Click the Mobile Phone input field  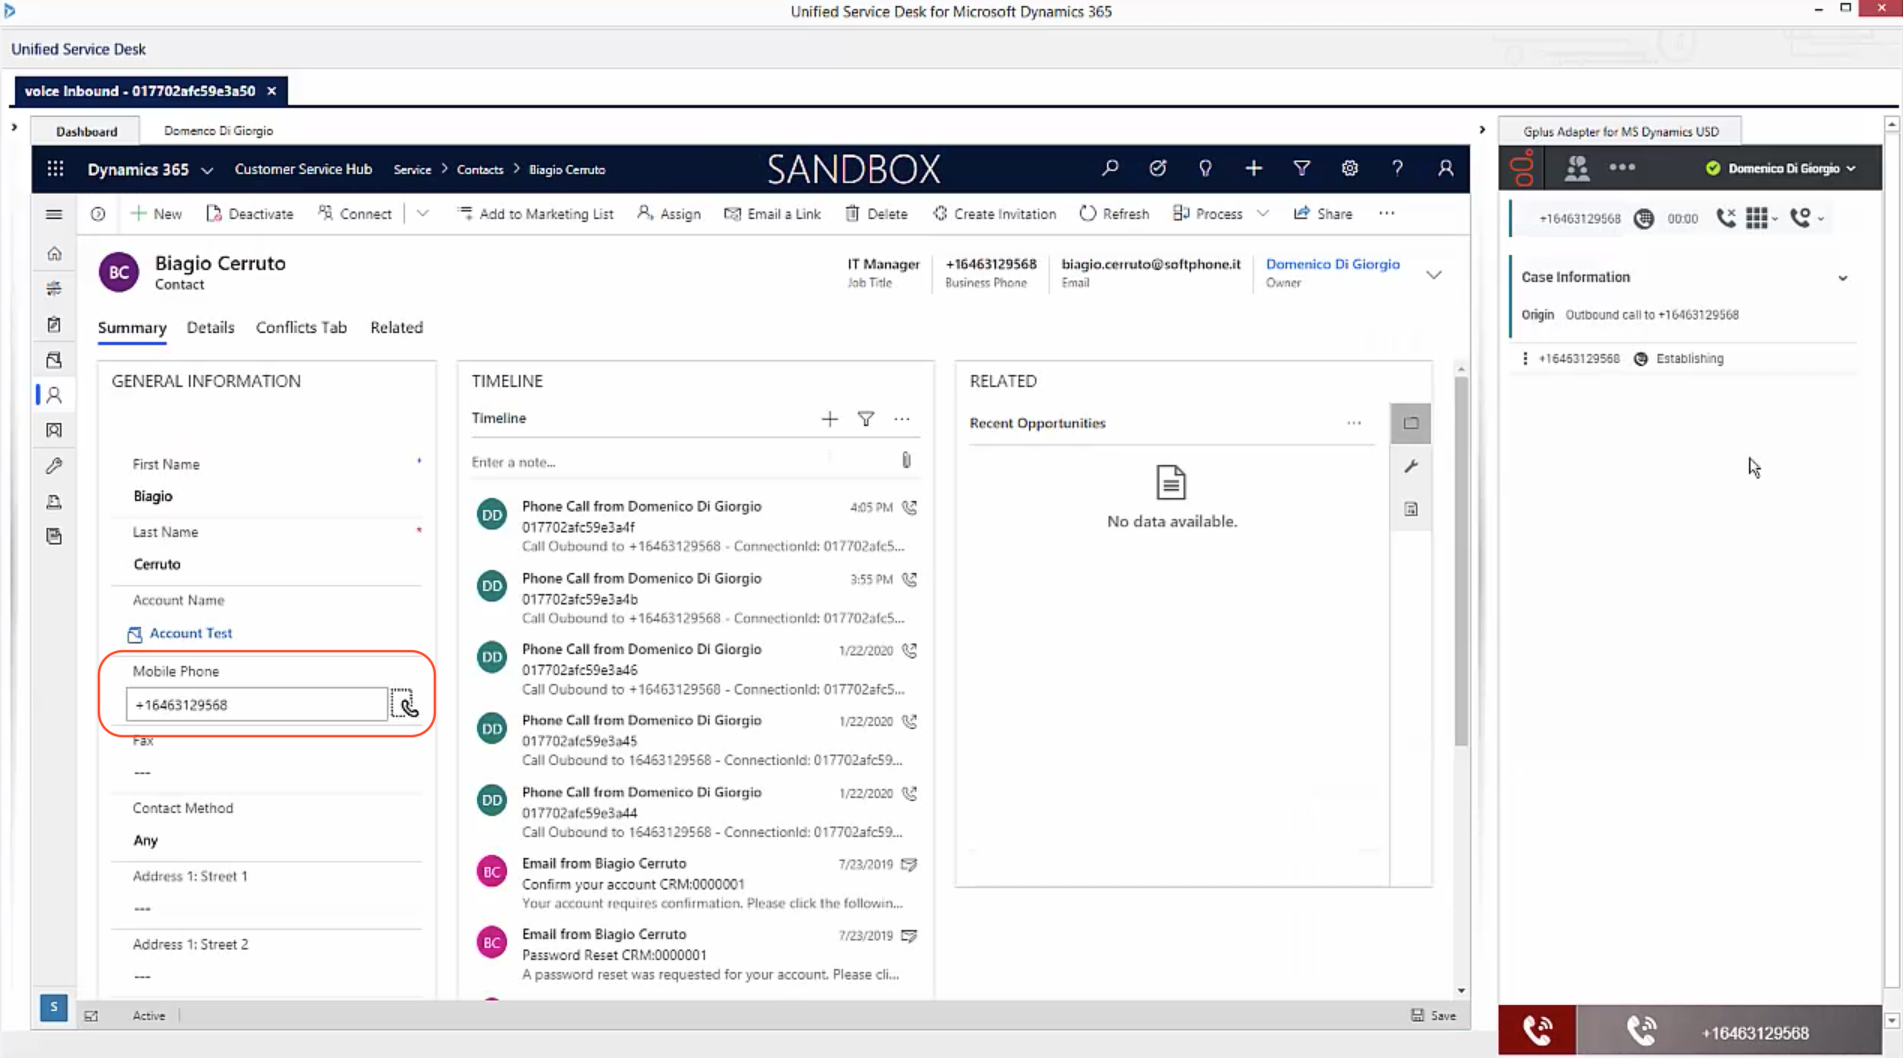coord(256,705)
